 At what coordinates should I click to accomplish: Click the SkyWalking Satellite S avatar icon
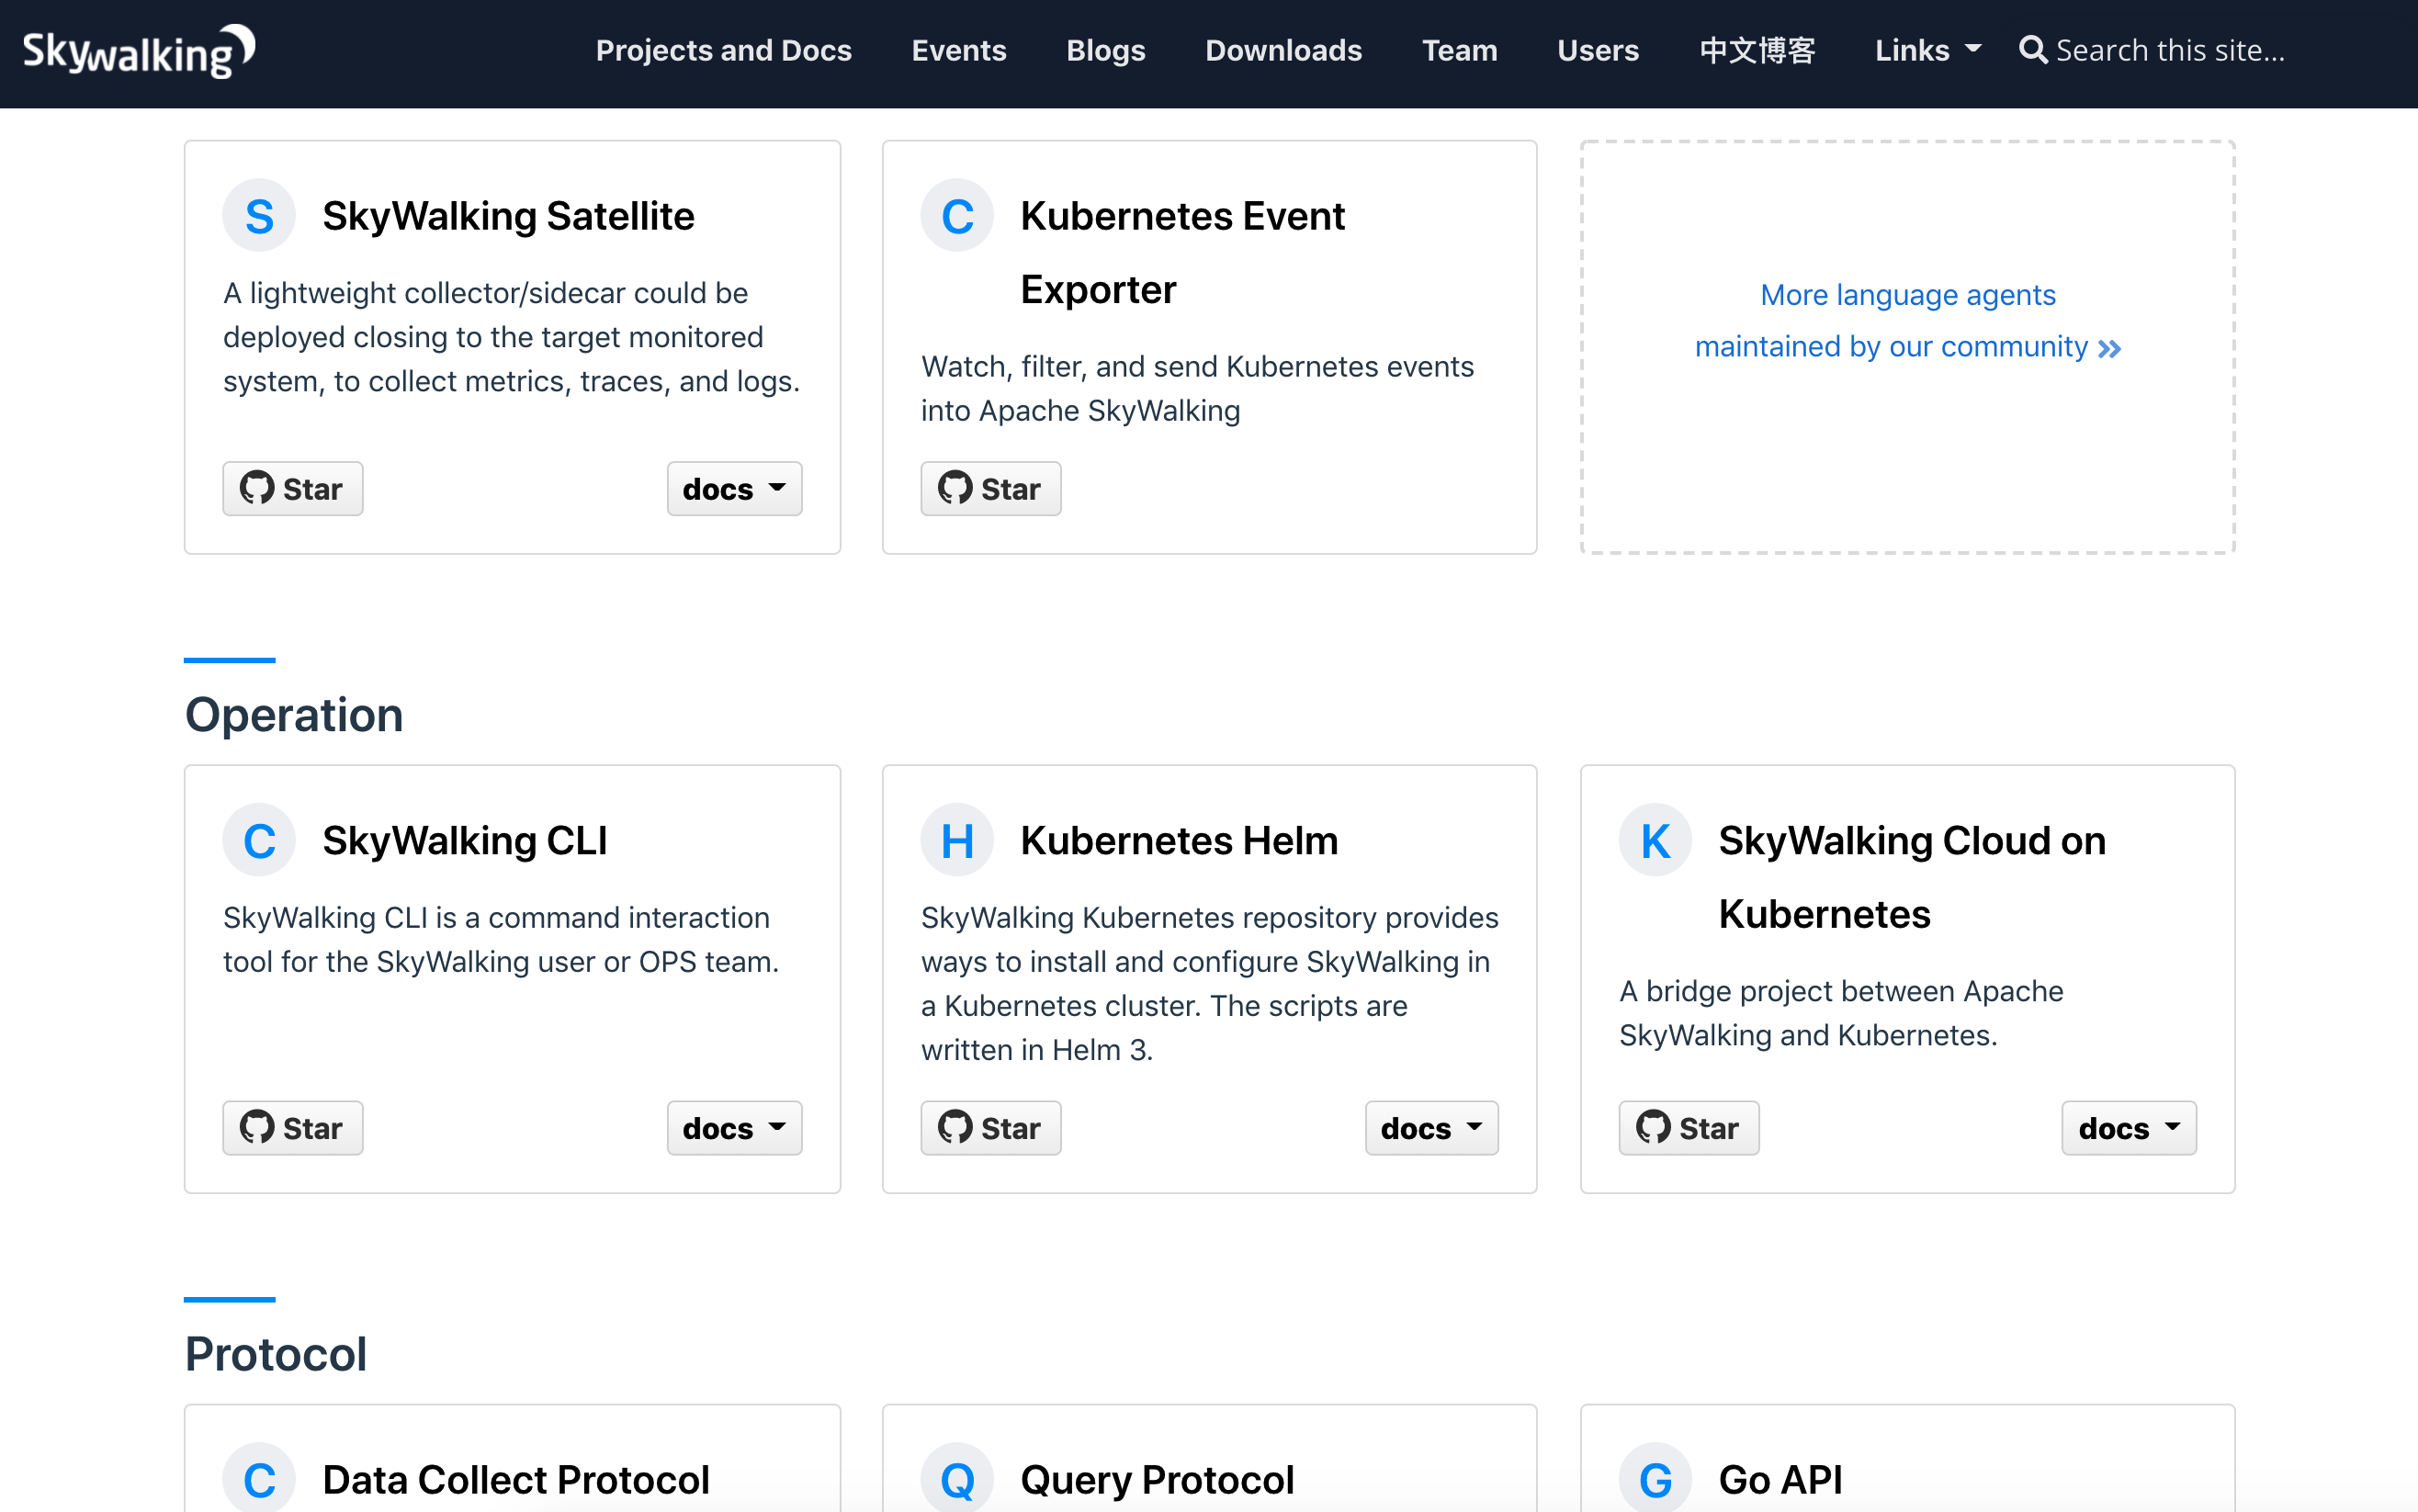point(259,216)
